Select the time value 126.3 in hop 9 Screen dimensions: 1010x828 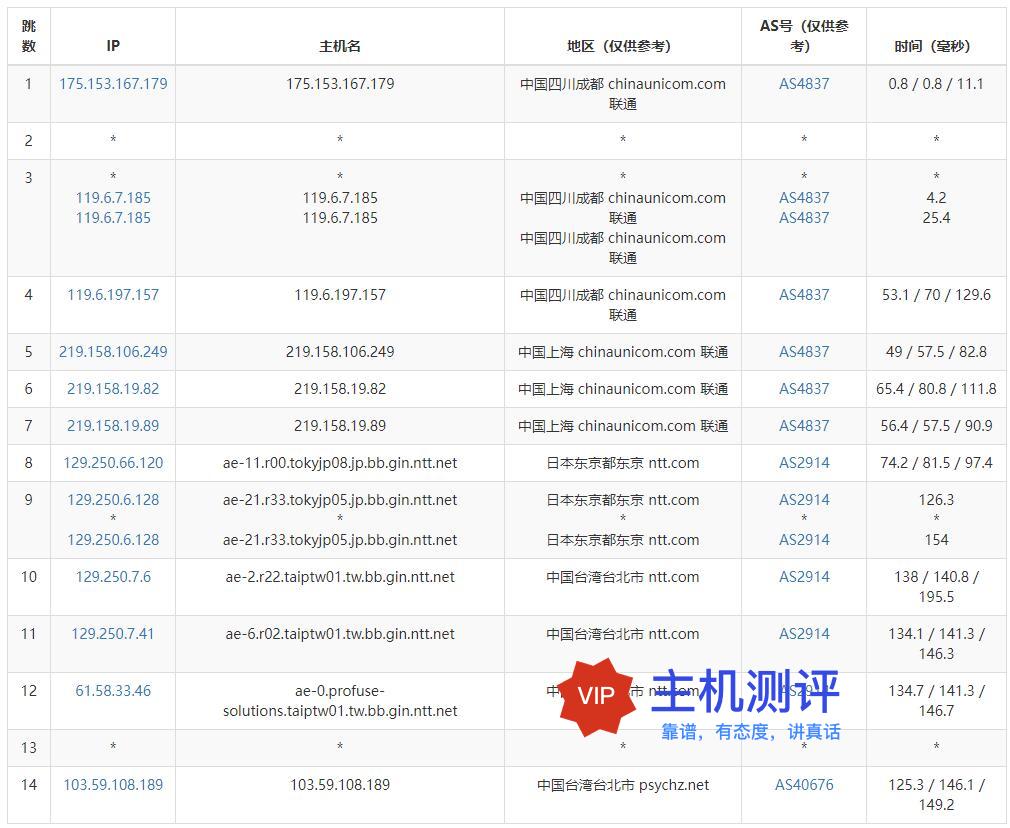(936, 500)
